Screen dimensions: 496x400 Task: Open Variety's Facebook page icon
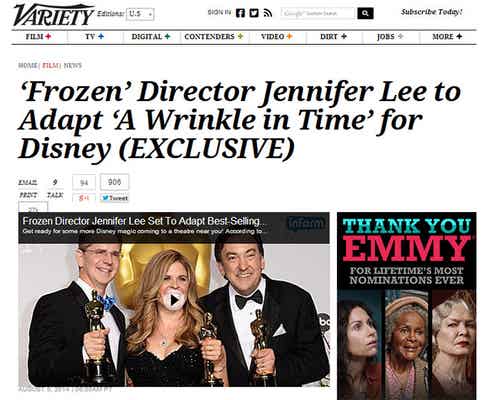[x=240, y=13]
